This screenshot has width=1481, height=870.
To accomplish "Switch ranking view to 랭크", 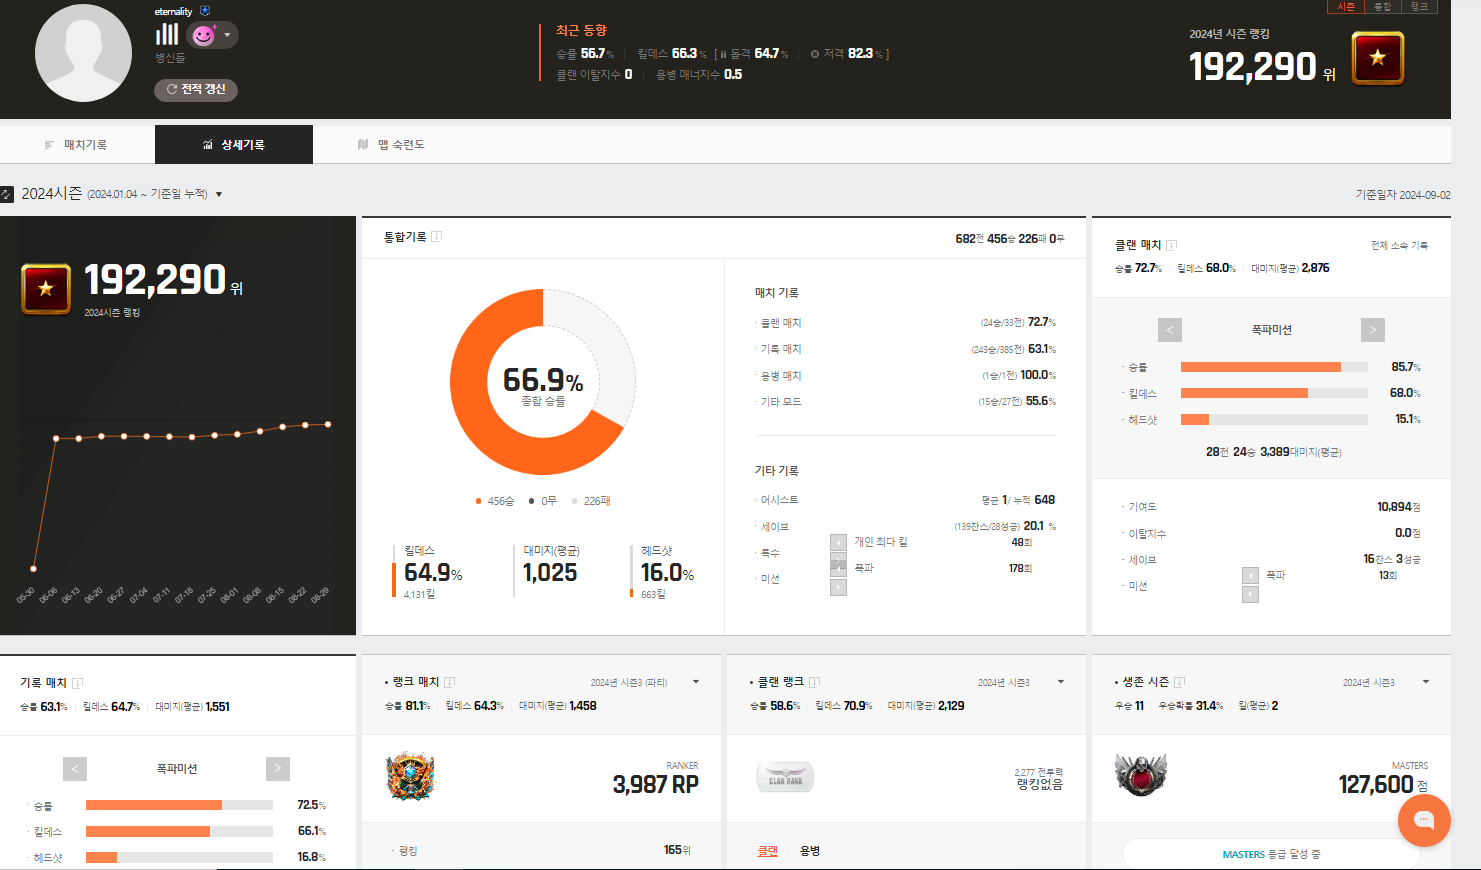I will coord(1419,7).
